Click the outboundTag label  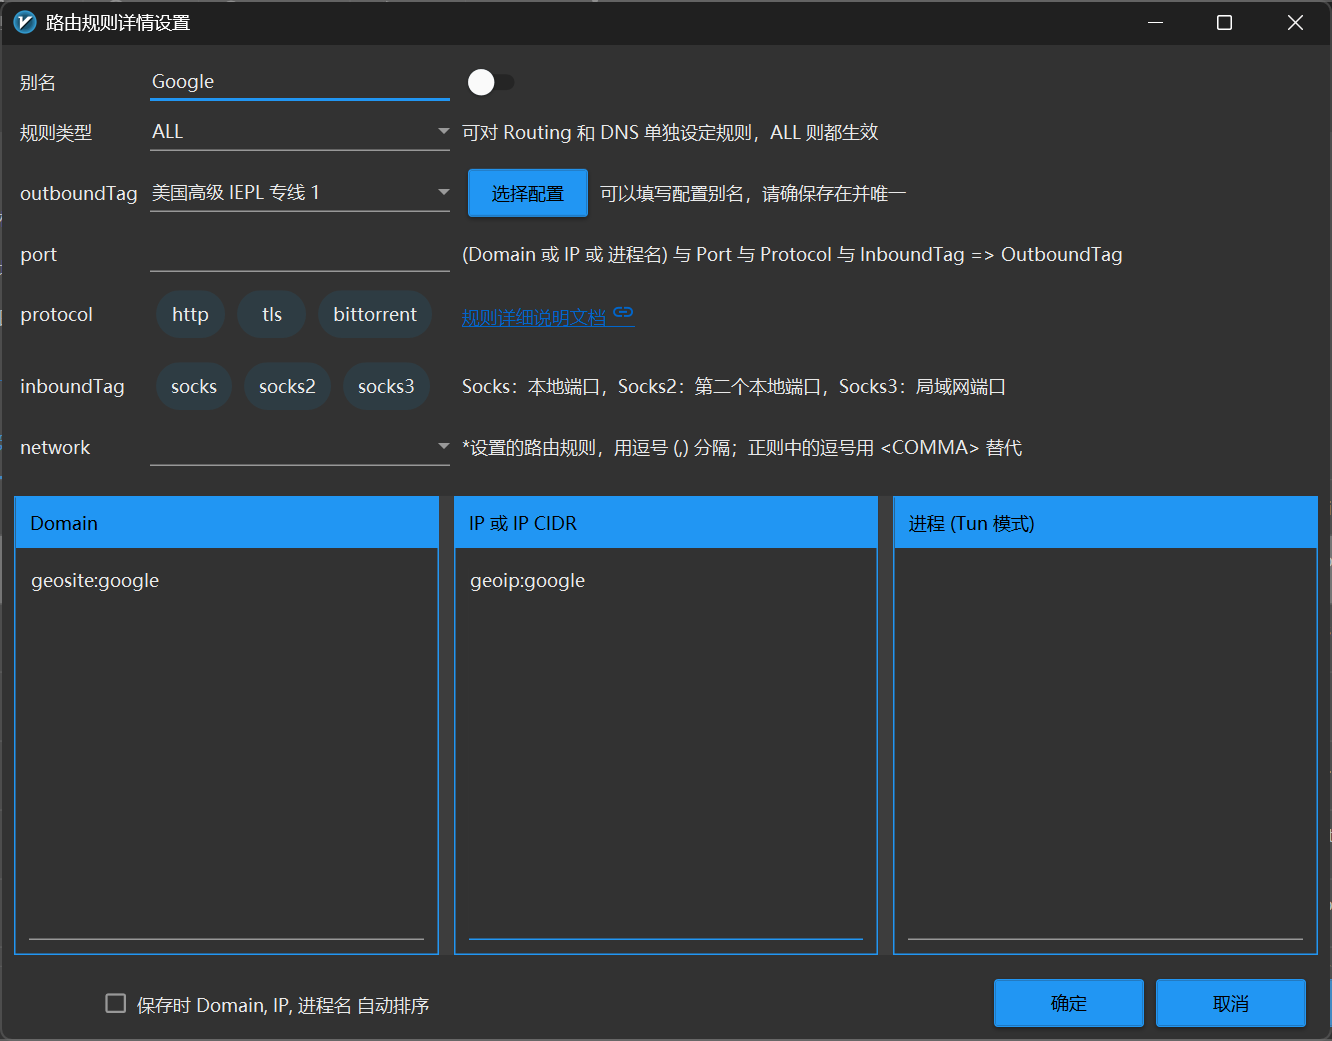79,193
